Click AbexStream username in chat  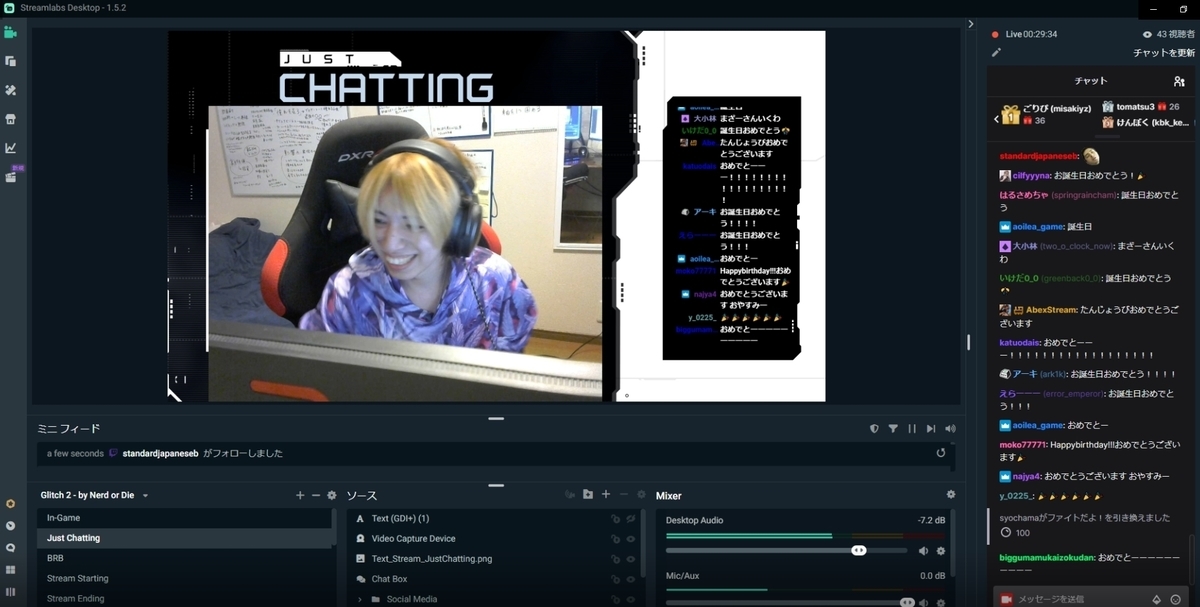[1049, 310]
